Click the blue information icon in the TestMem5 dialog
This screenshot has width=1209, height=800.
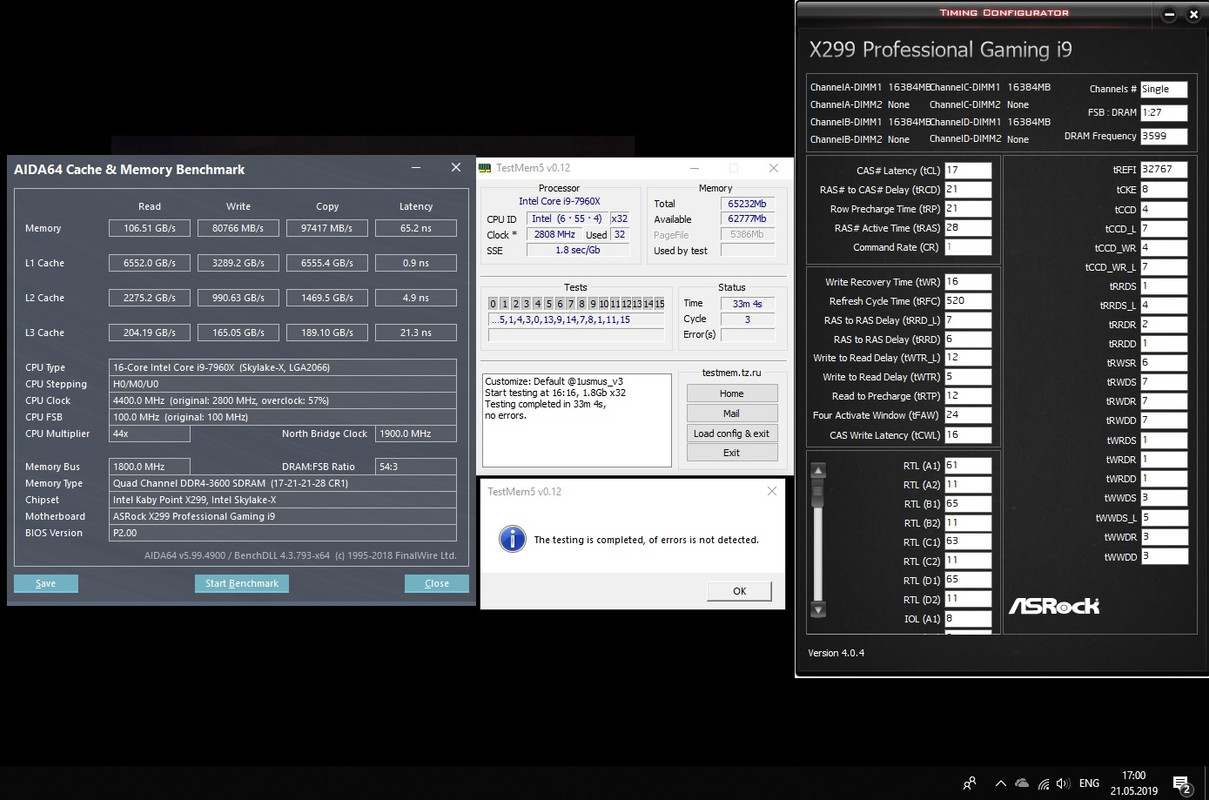click(x=512, y=539)
